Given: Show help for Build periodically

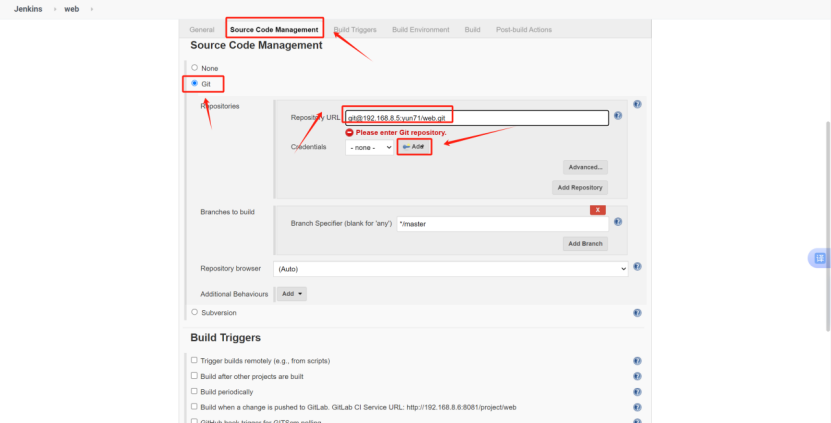Looking at the screenshot, I should [637, 392].
